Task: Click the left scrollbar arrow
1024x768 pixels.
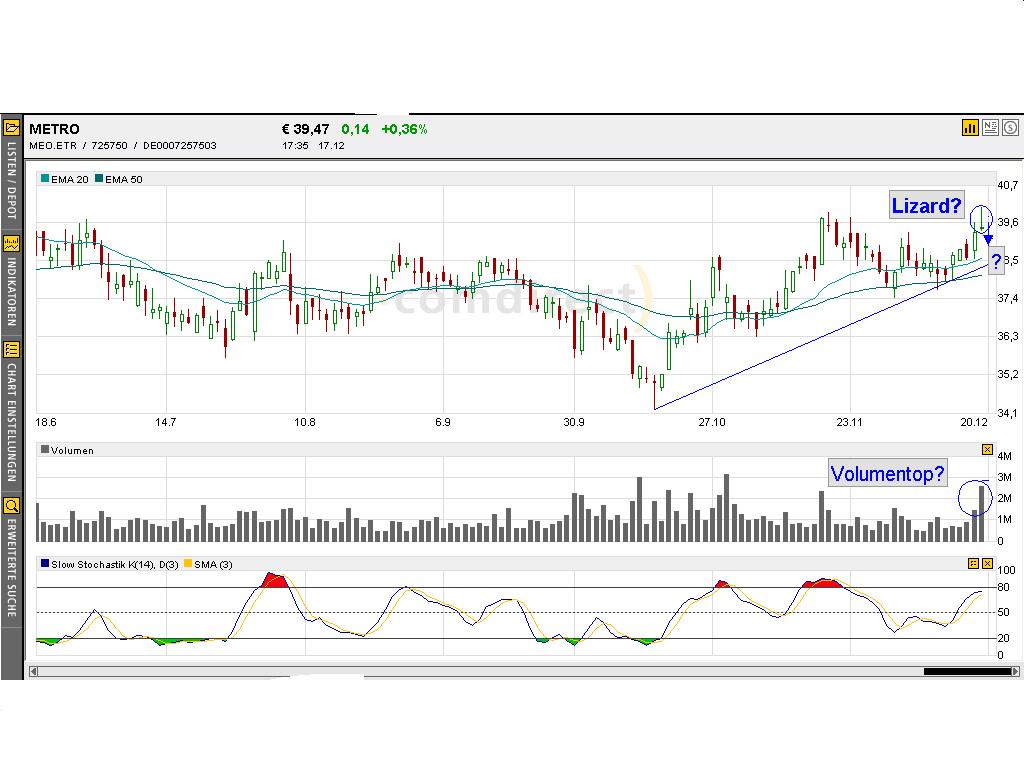Action: tap(33, 671)
